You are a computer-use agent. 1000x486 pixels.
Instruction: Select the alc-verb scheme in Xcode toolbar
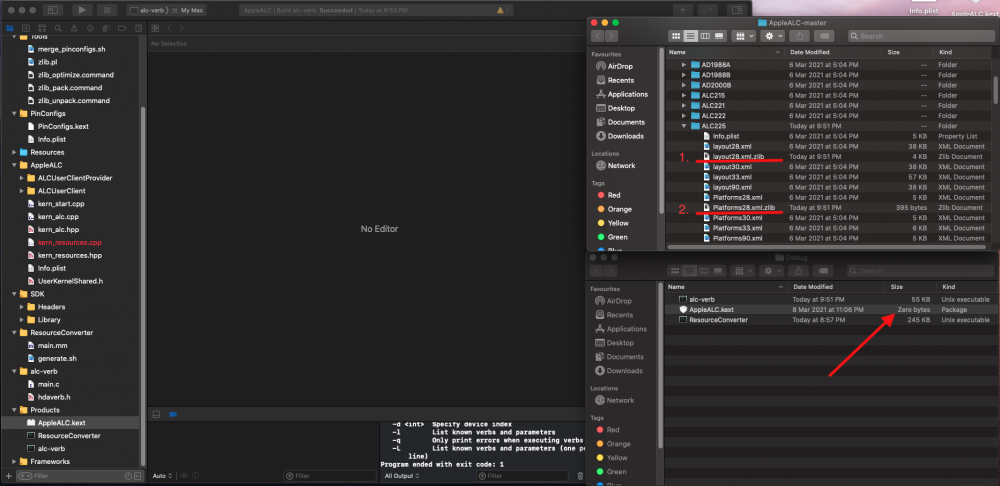(148, 10)
